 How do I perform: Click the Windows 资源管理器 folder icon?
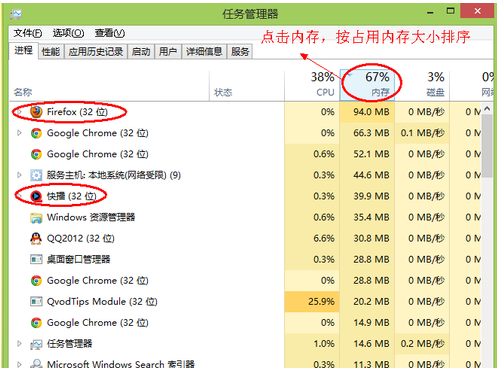click(36, 218)
